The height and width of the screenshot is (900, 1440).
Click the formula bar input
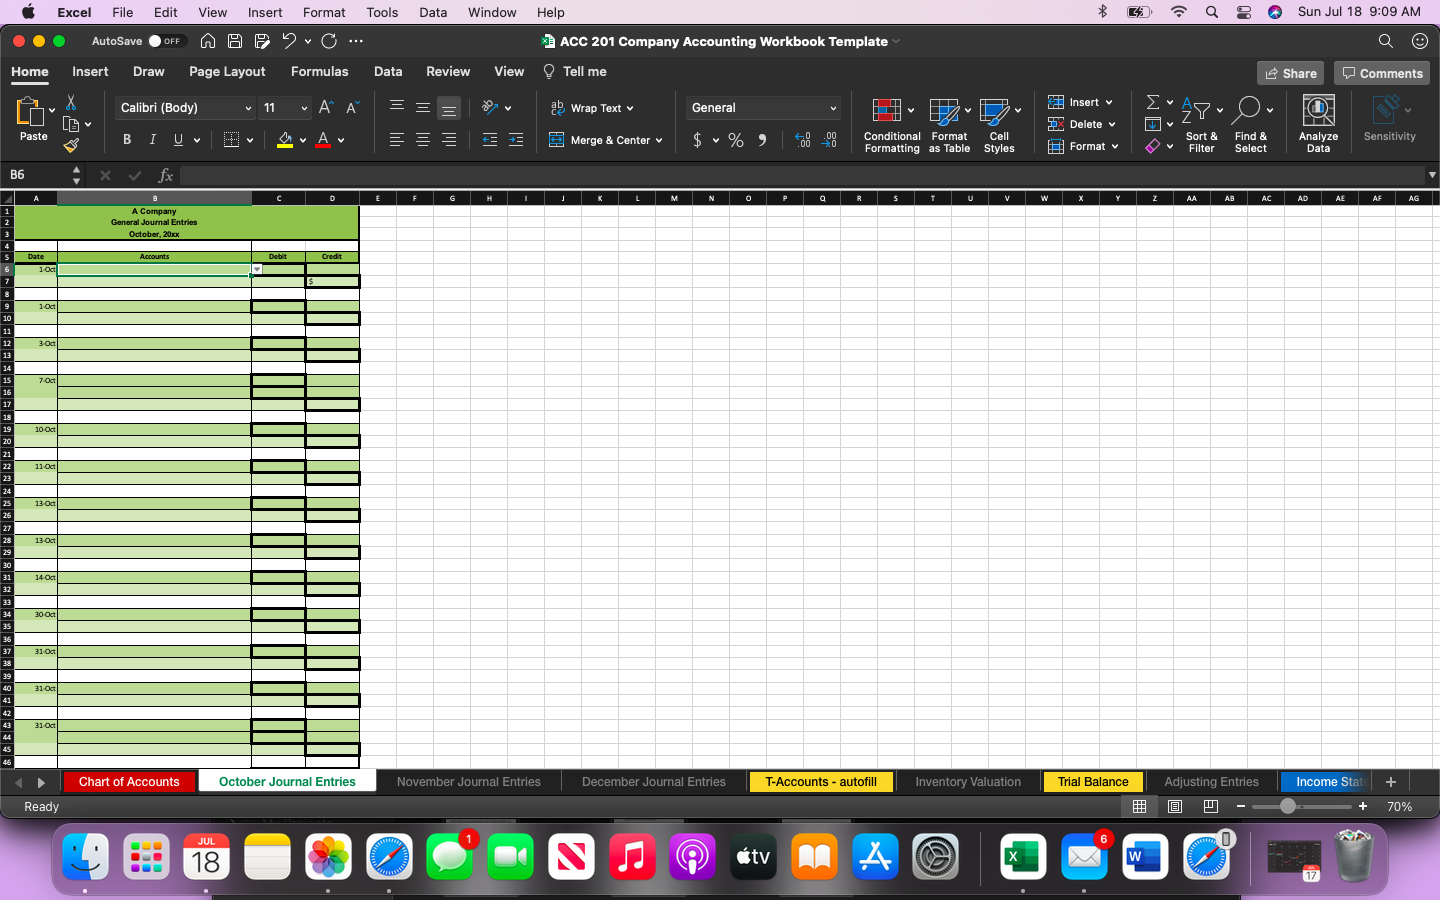tap(802, 175)
